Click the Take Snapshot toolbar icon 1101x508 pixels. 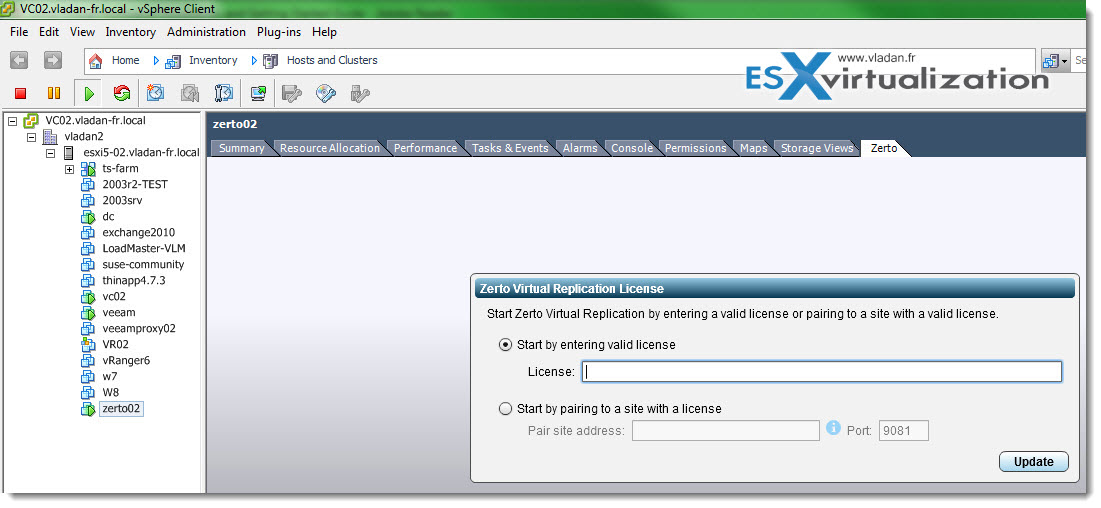[x=155, y=93]
